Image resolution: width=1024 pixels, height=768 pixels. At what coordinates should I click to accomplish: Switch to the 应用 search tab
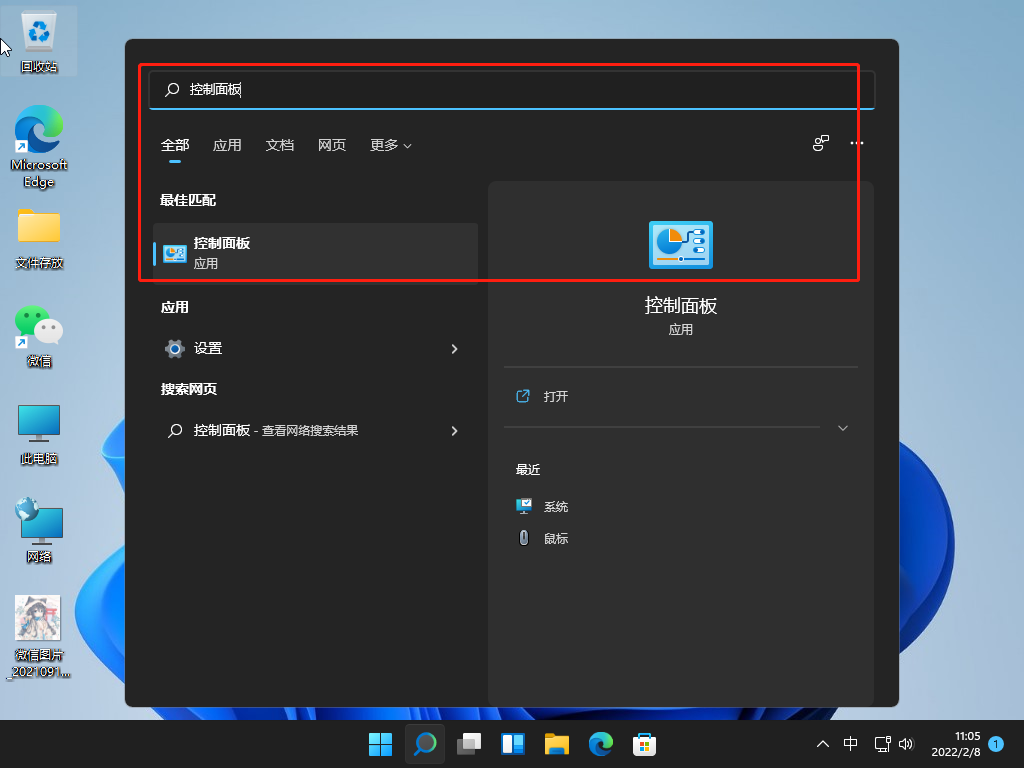pyautogui.click(x=227, y=144)
